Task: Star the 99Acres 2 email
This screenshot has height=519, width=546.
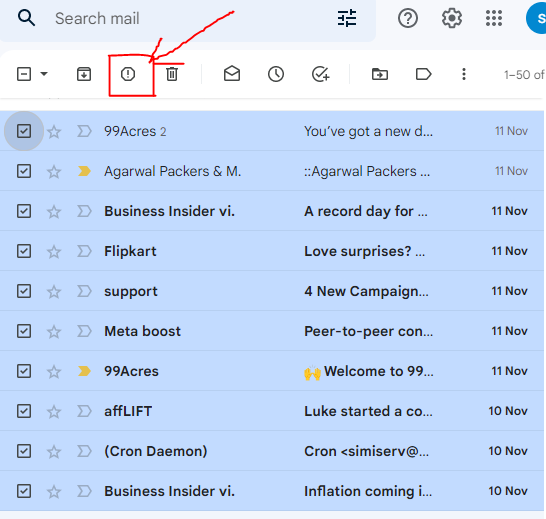Action: point(54,132)
